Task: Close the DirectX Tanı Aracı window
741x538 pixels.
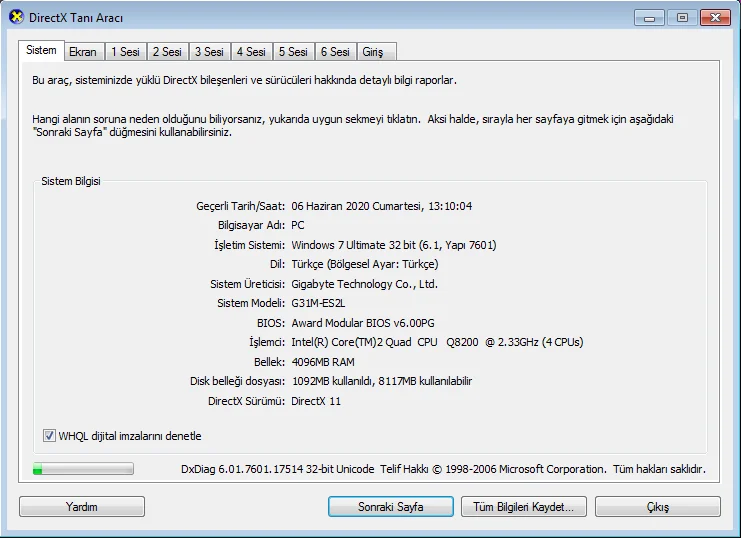Action: coord(715,18)
